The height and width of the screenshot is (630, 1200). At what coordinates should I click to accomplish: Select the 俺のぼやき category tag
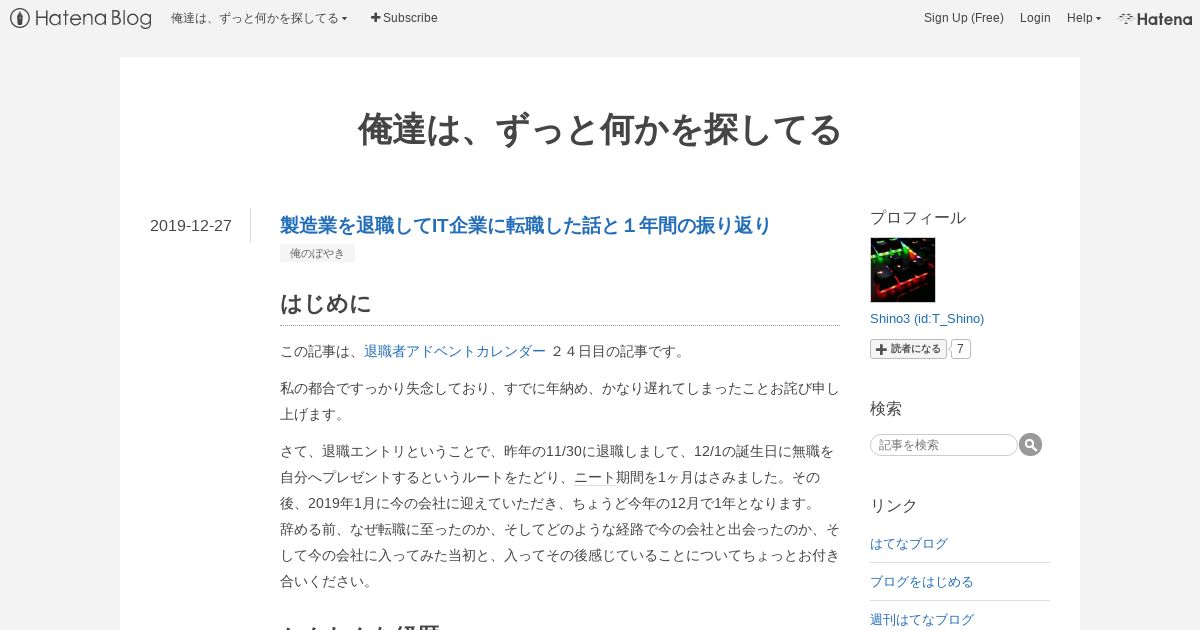point(317,254)
